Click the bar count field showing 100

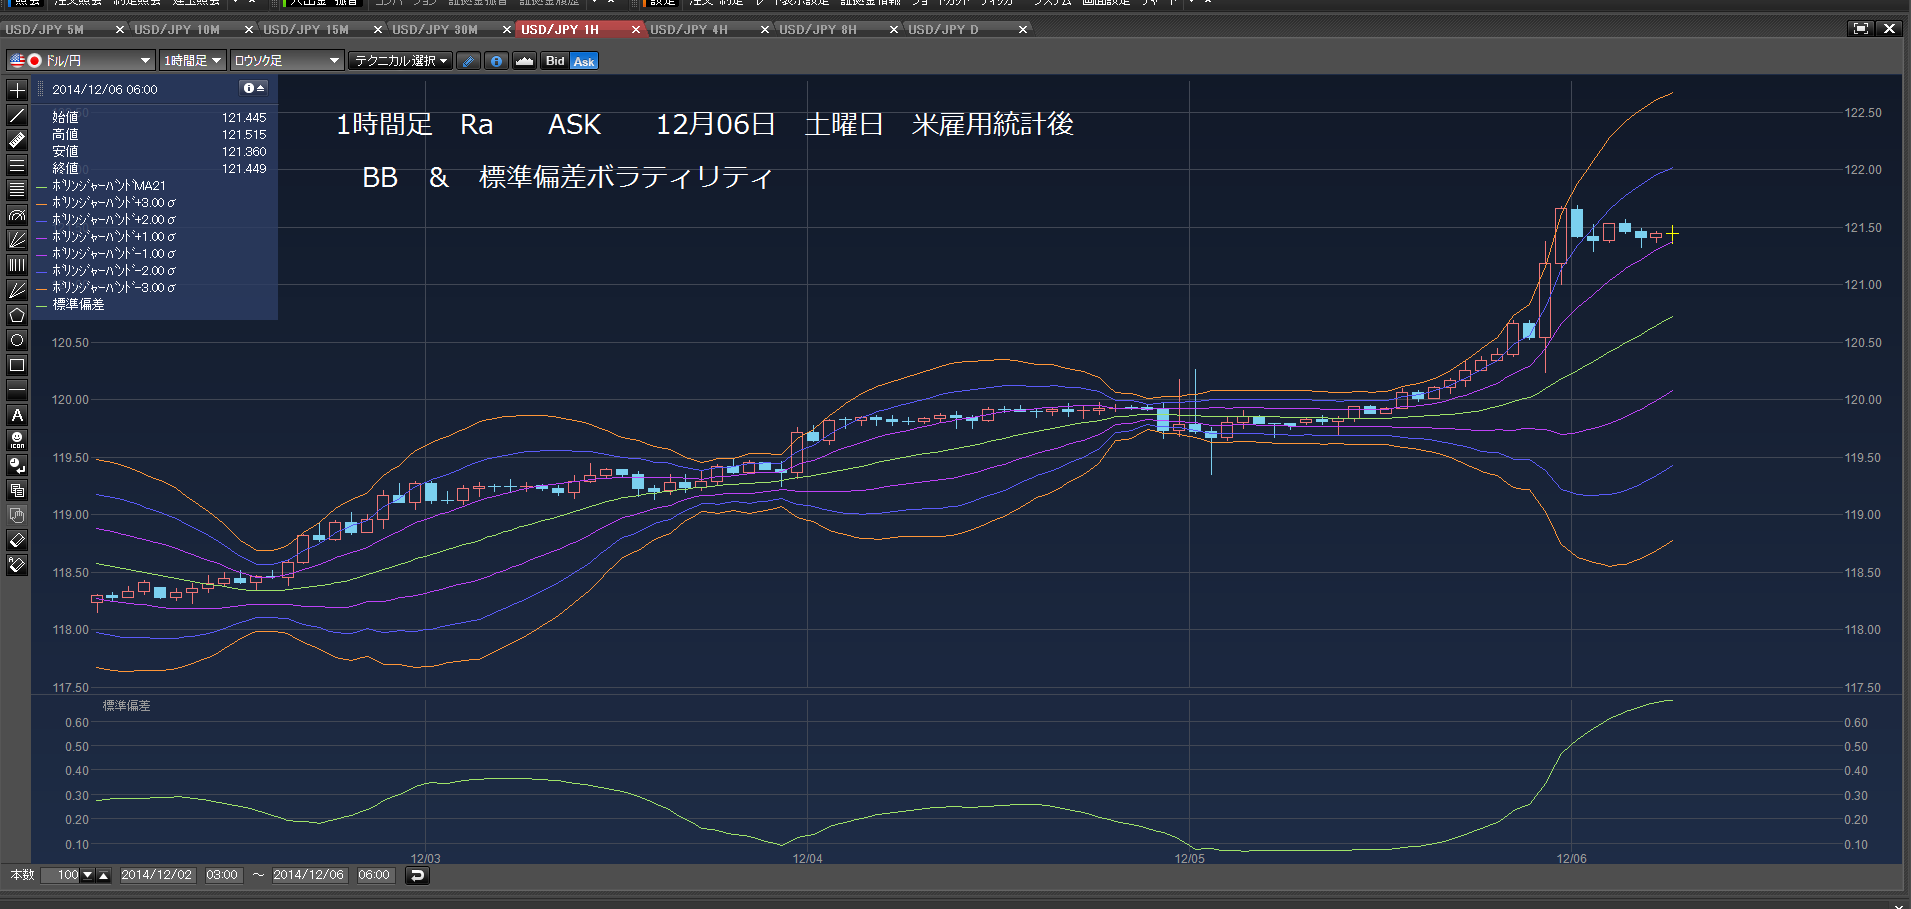[x=60, y=875]
